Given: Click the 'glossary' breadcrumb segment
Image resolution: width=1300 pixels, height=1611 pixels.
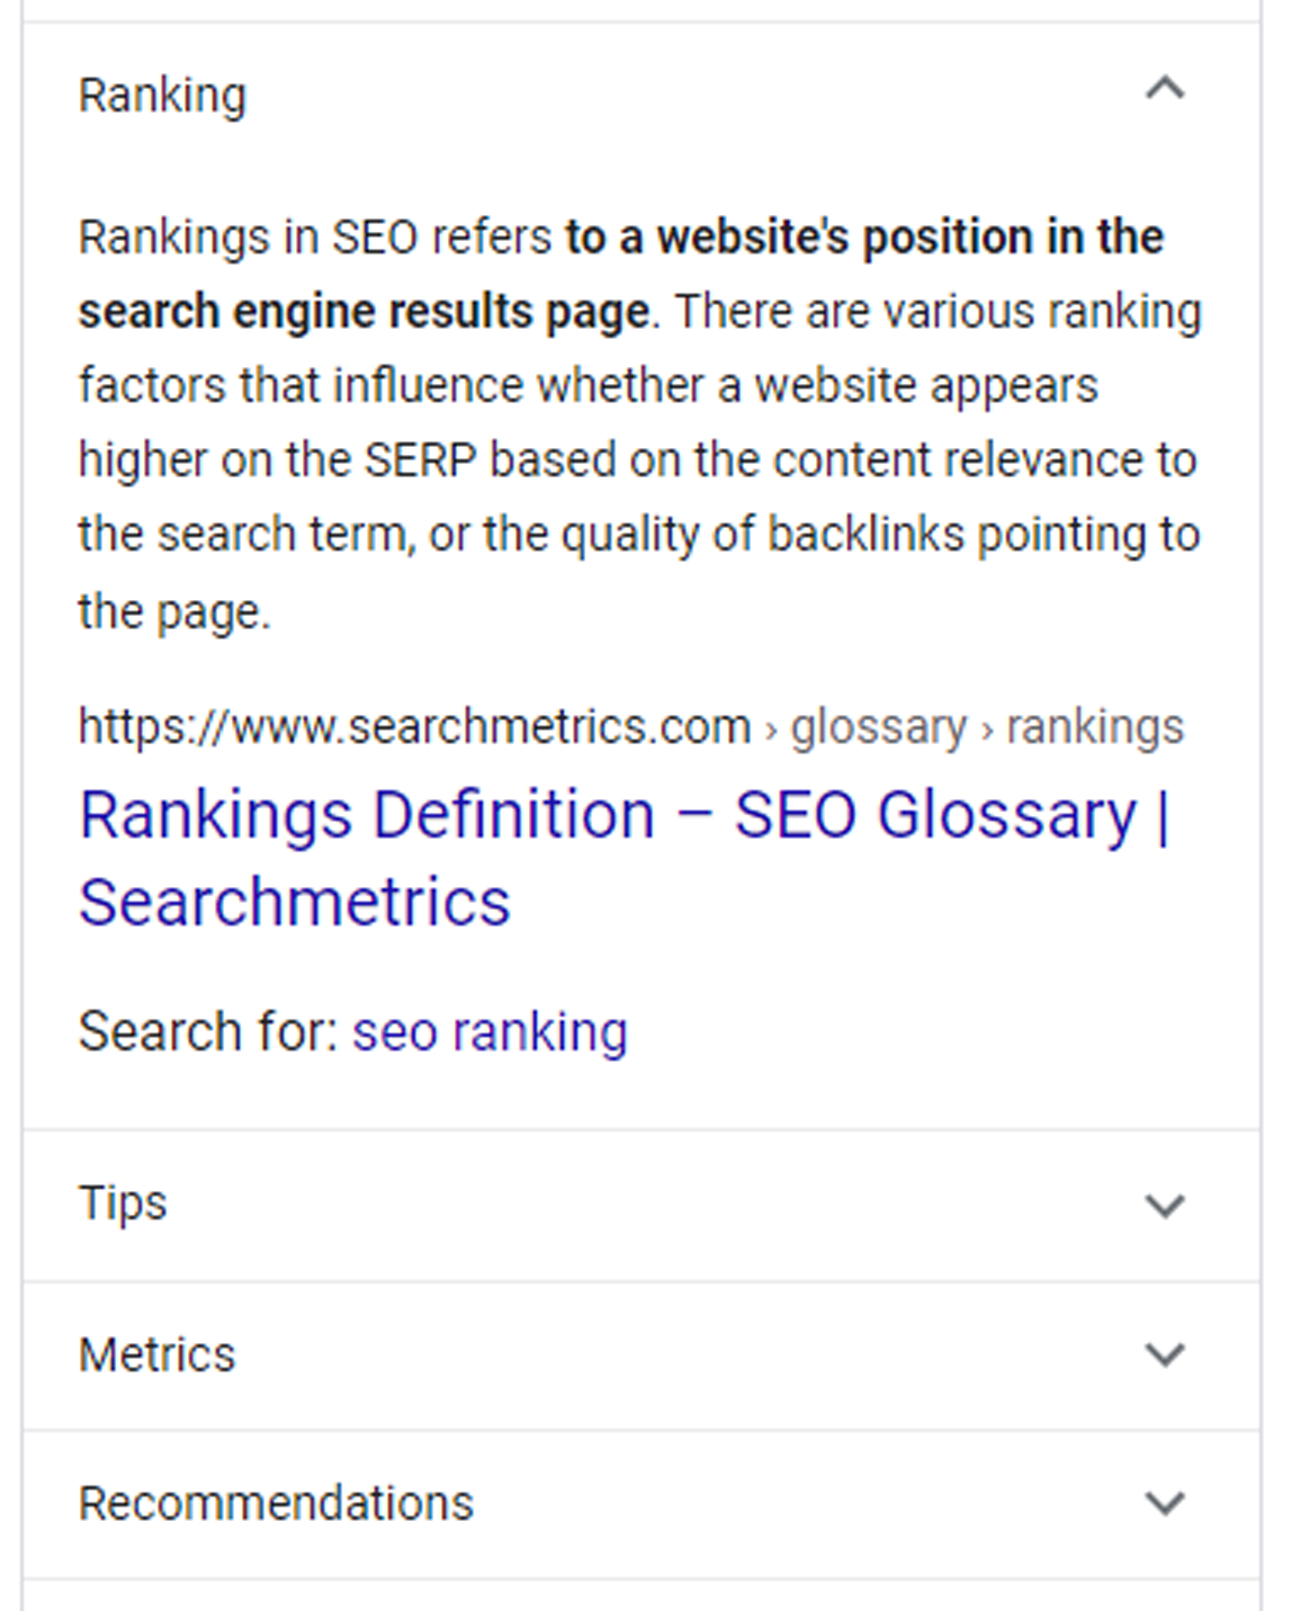Looking at the screenshot, I should pos(879,728).
